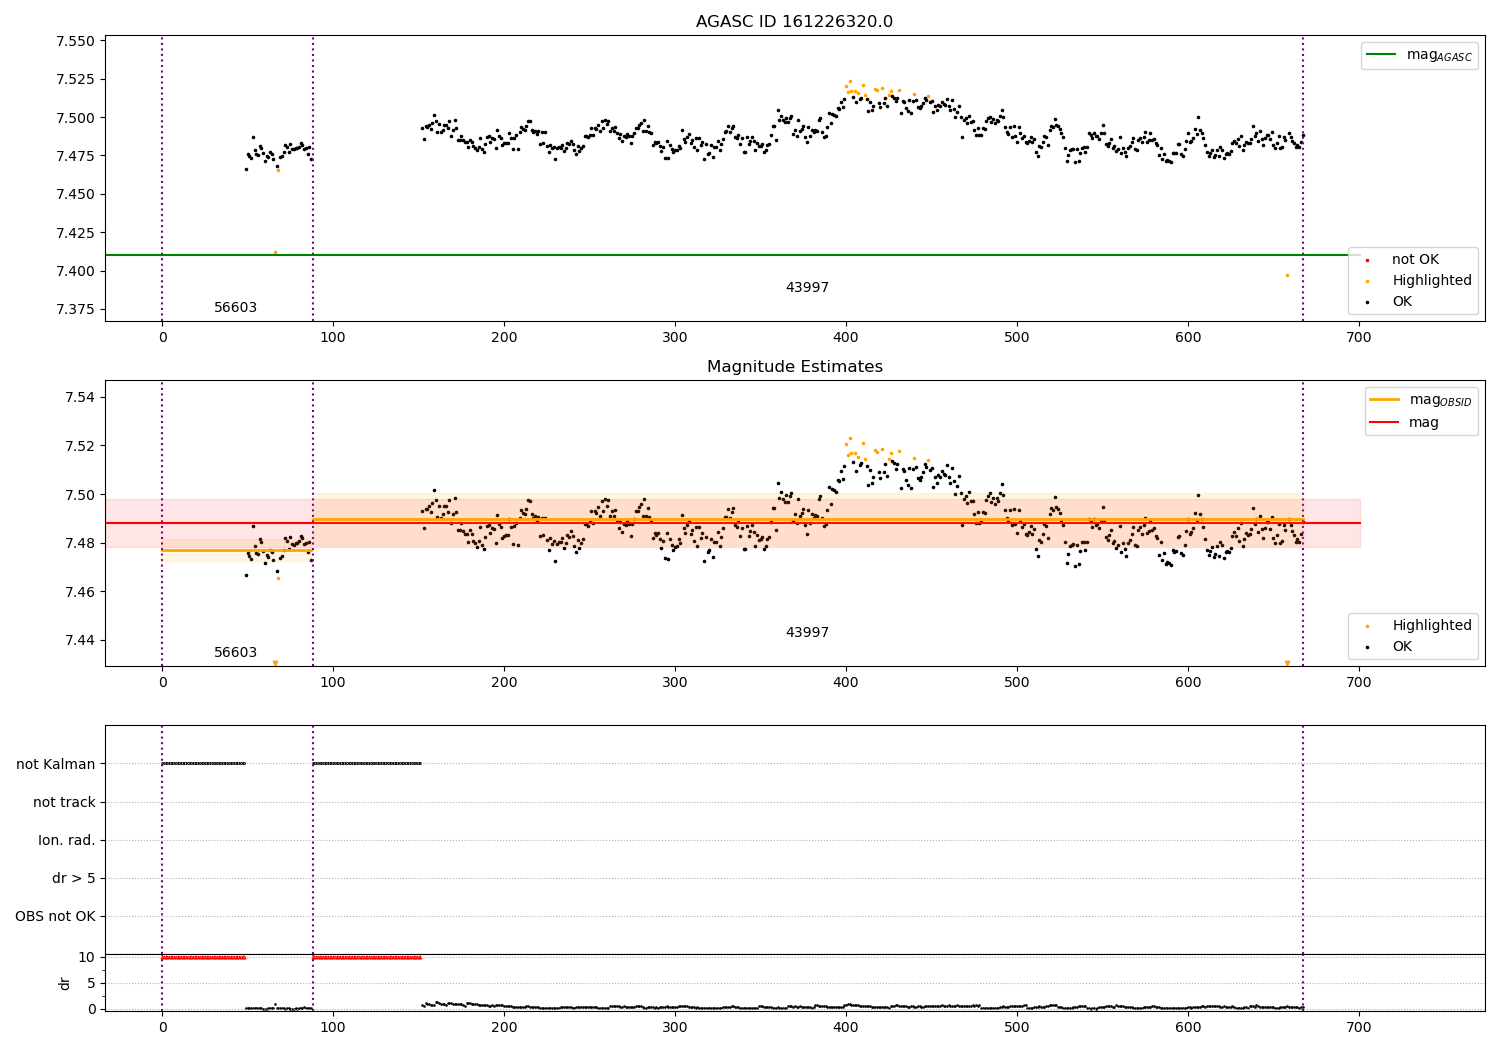1500x1050 pixels.
Task: Click the 'not Kalman' marker run starting at x=0
Action: click(x=204, y=764)
